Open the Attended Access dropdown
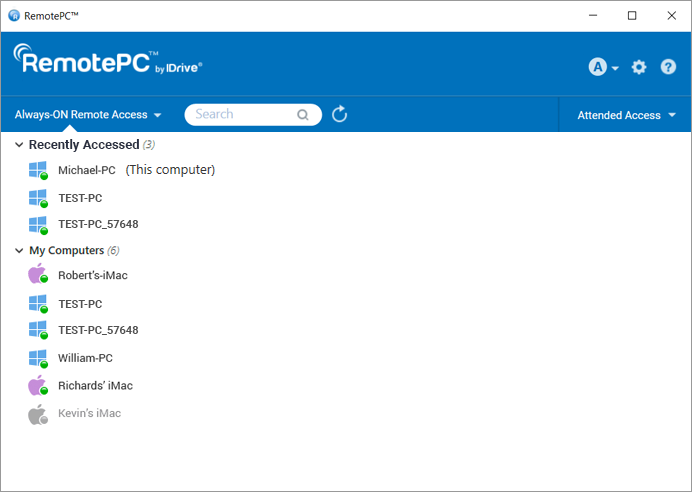This screenshot has width=692, height=492. pyautogui.click(x=626, y=115)
